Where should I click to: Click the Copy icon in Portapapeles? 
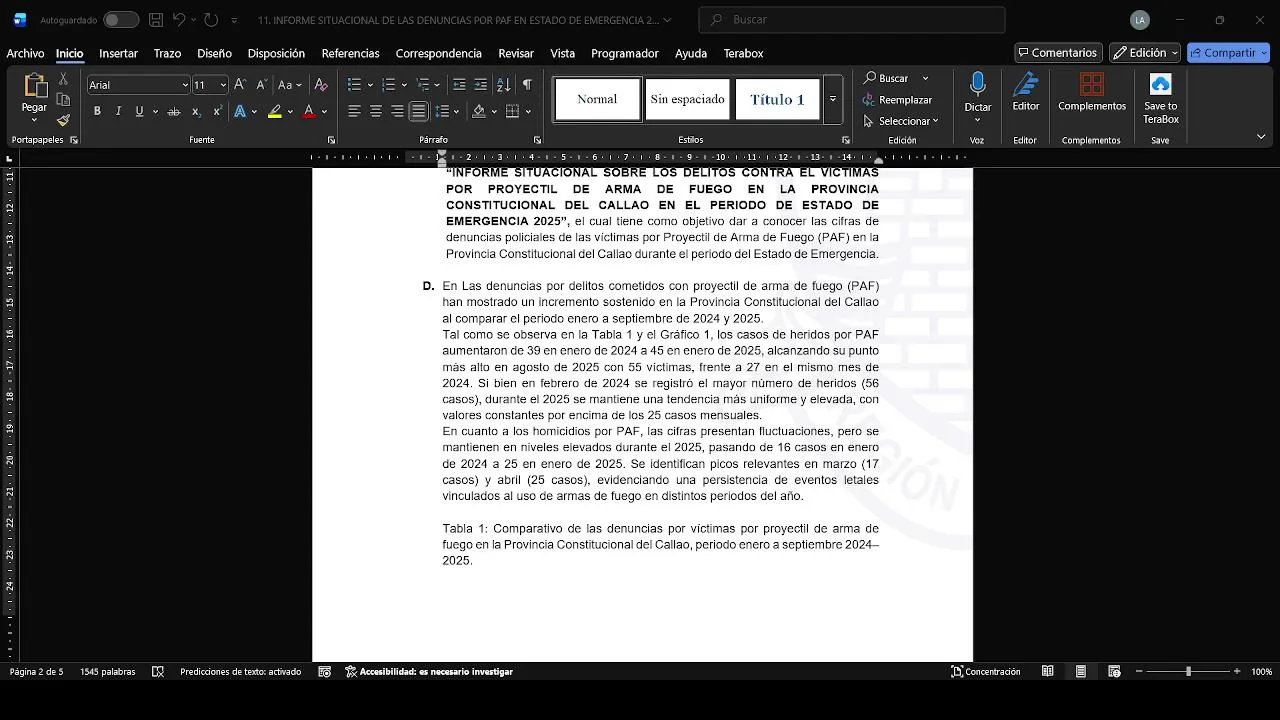click(x=63, y=99)
